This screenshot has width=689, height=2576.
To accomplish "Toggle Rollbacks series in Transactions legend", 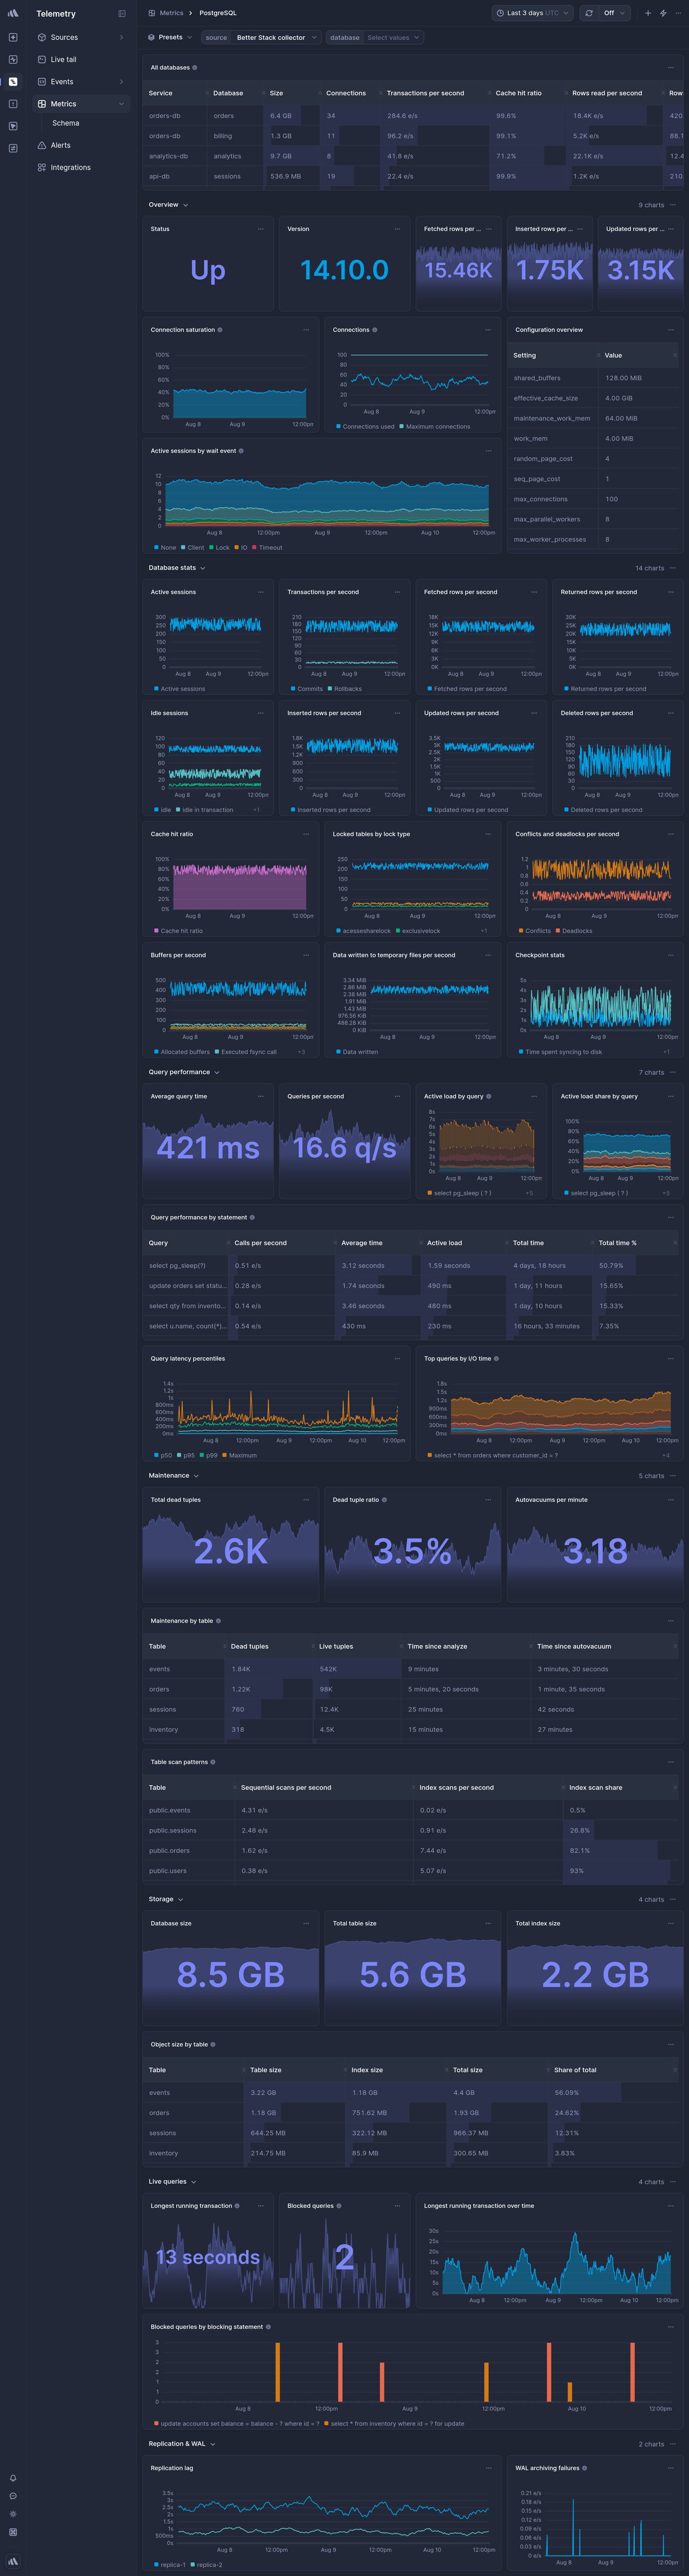I will pos(345,689).
